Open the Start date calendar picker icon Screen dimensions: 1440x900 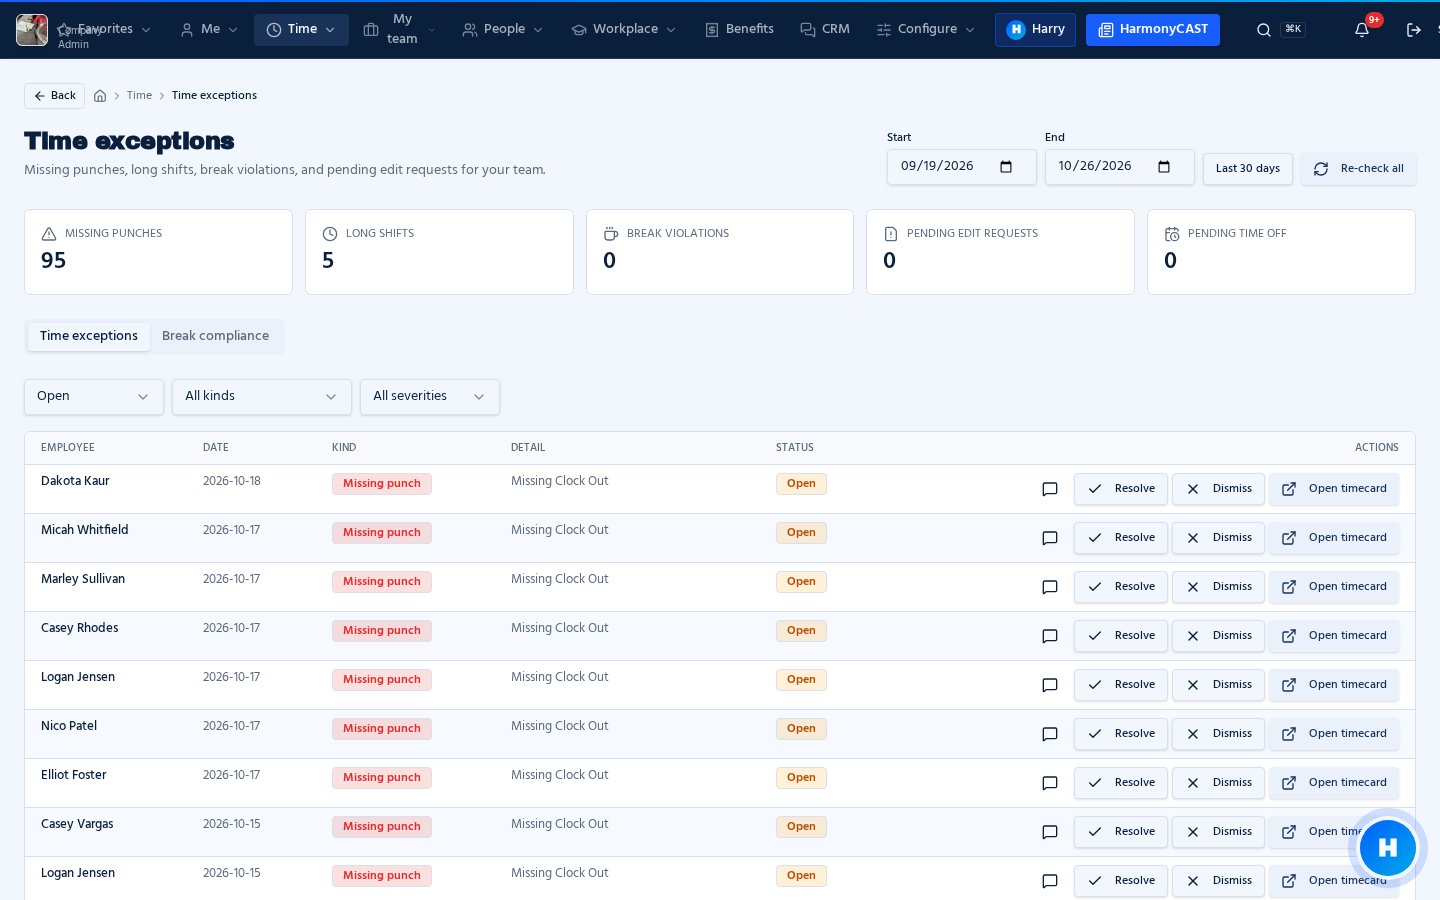click(x=1006, y=167)
